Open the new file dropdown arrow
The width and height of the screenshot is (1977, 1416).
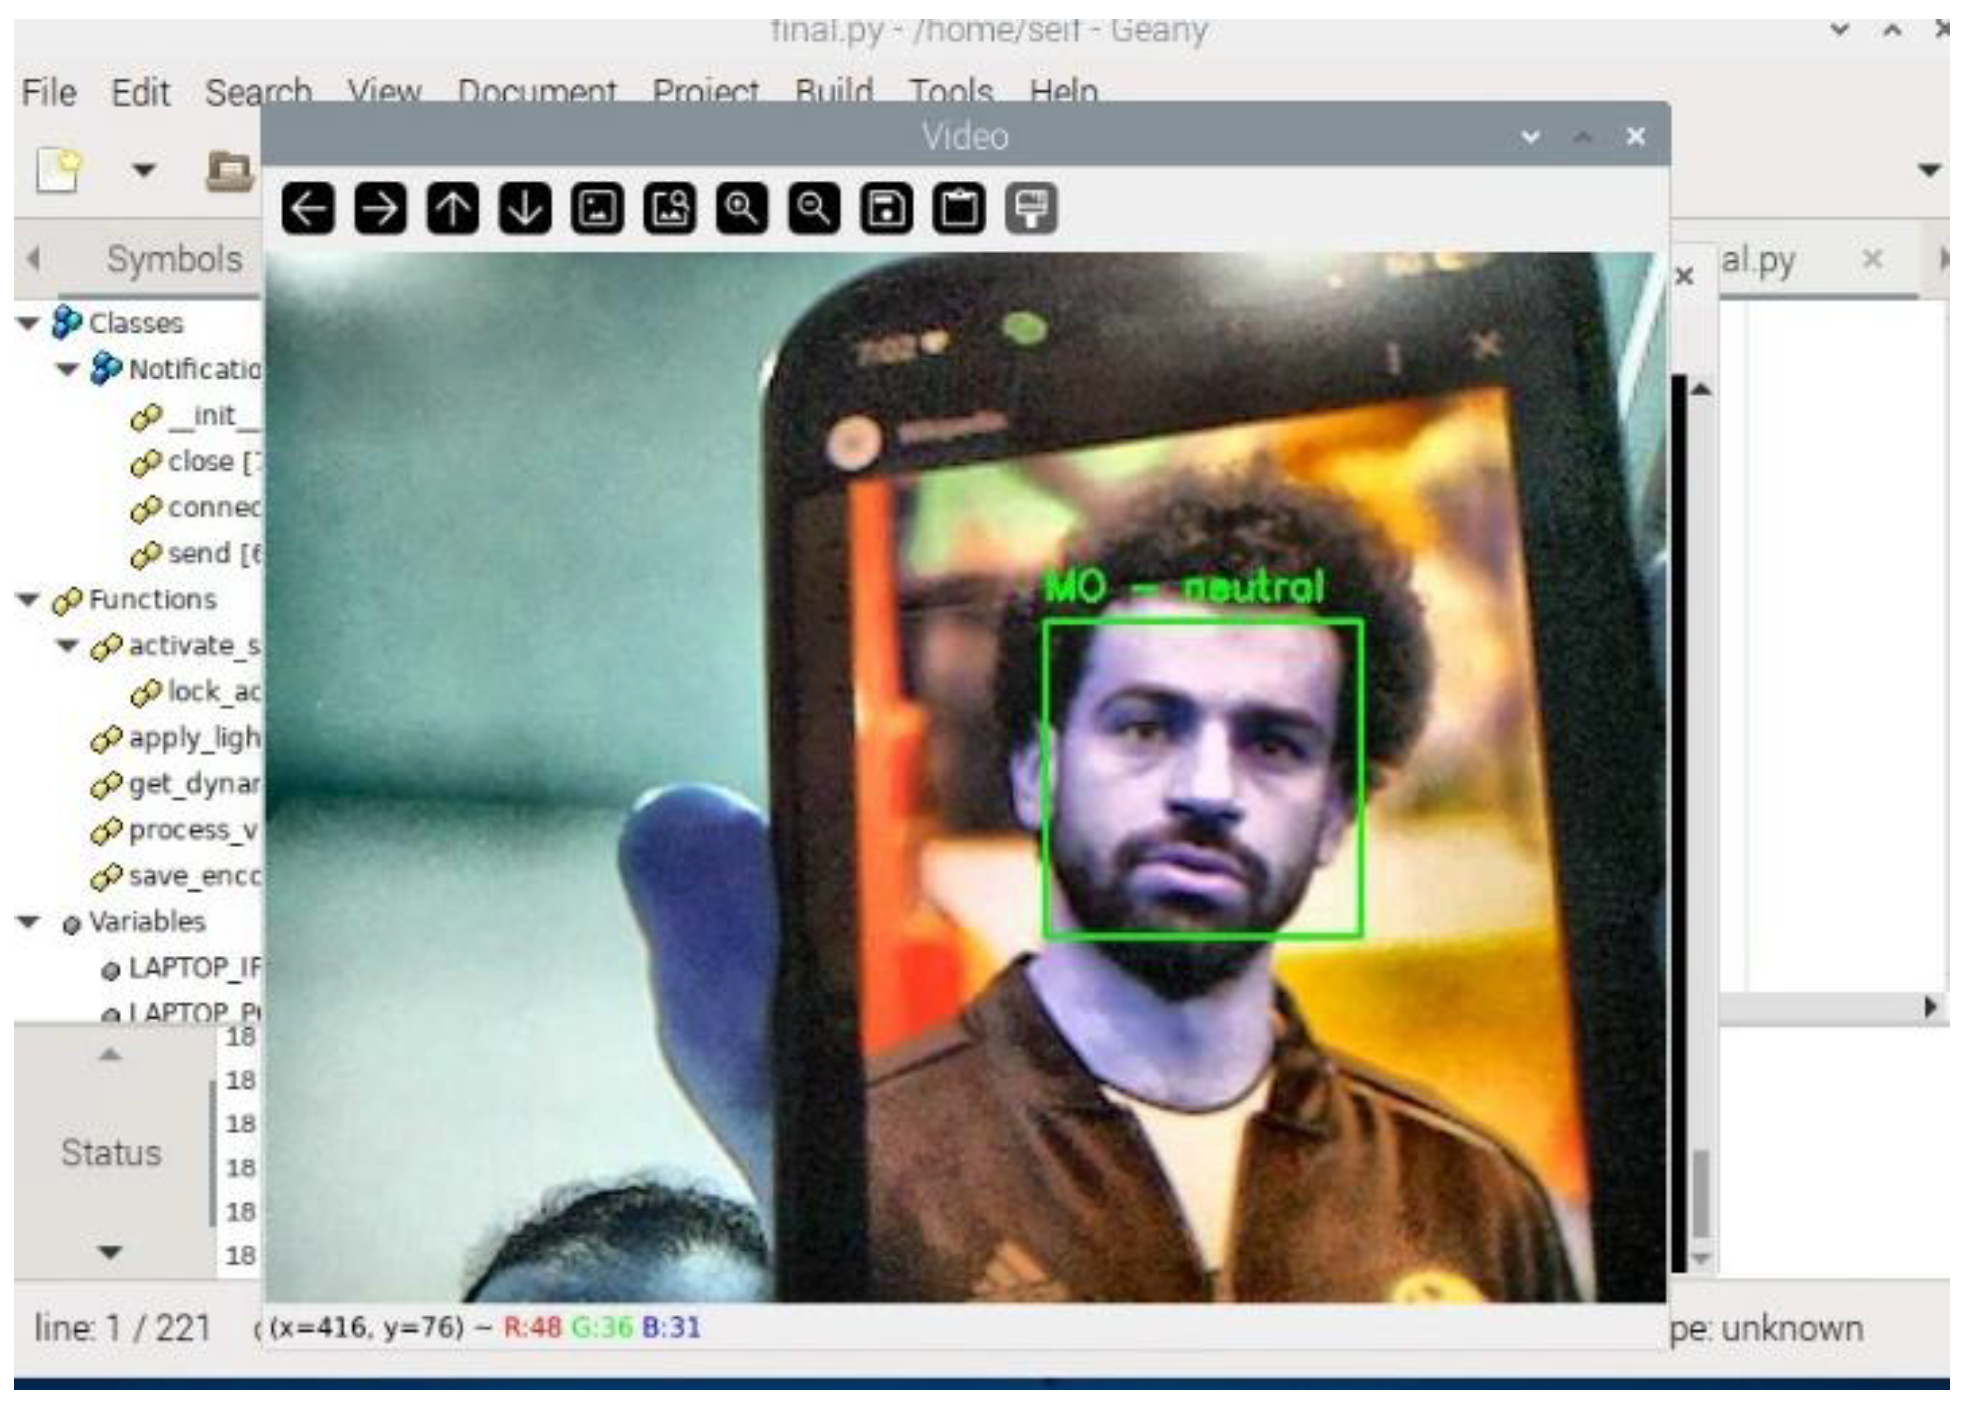[x=144, y=170]
